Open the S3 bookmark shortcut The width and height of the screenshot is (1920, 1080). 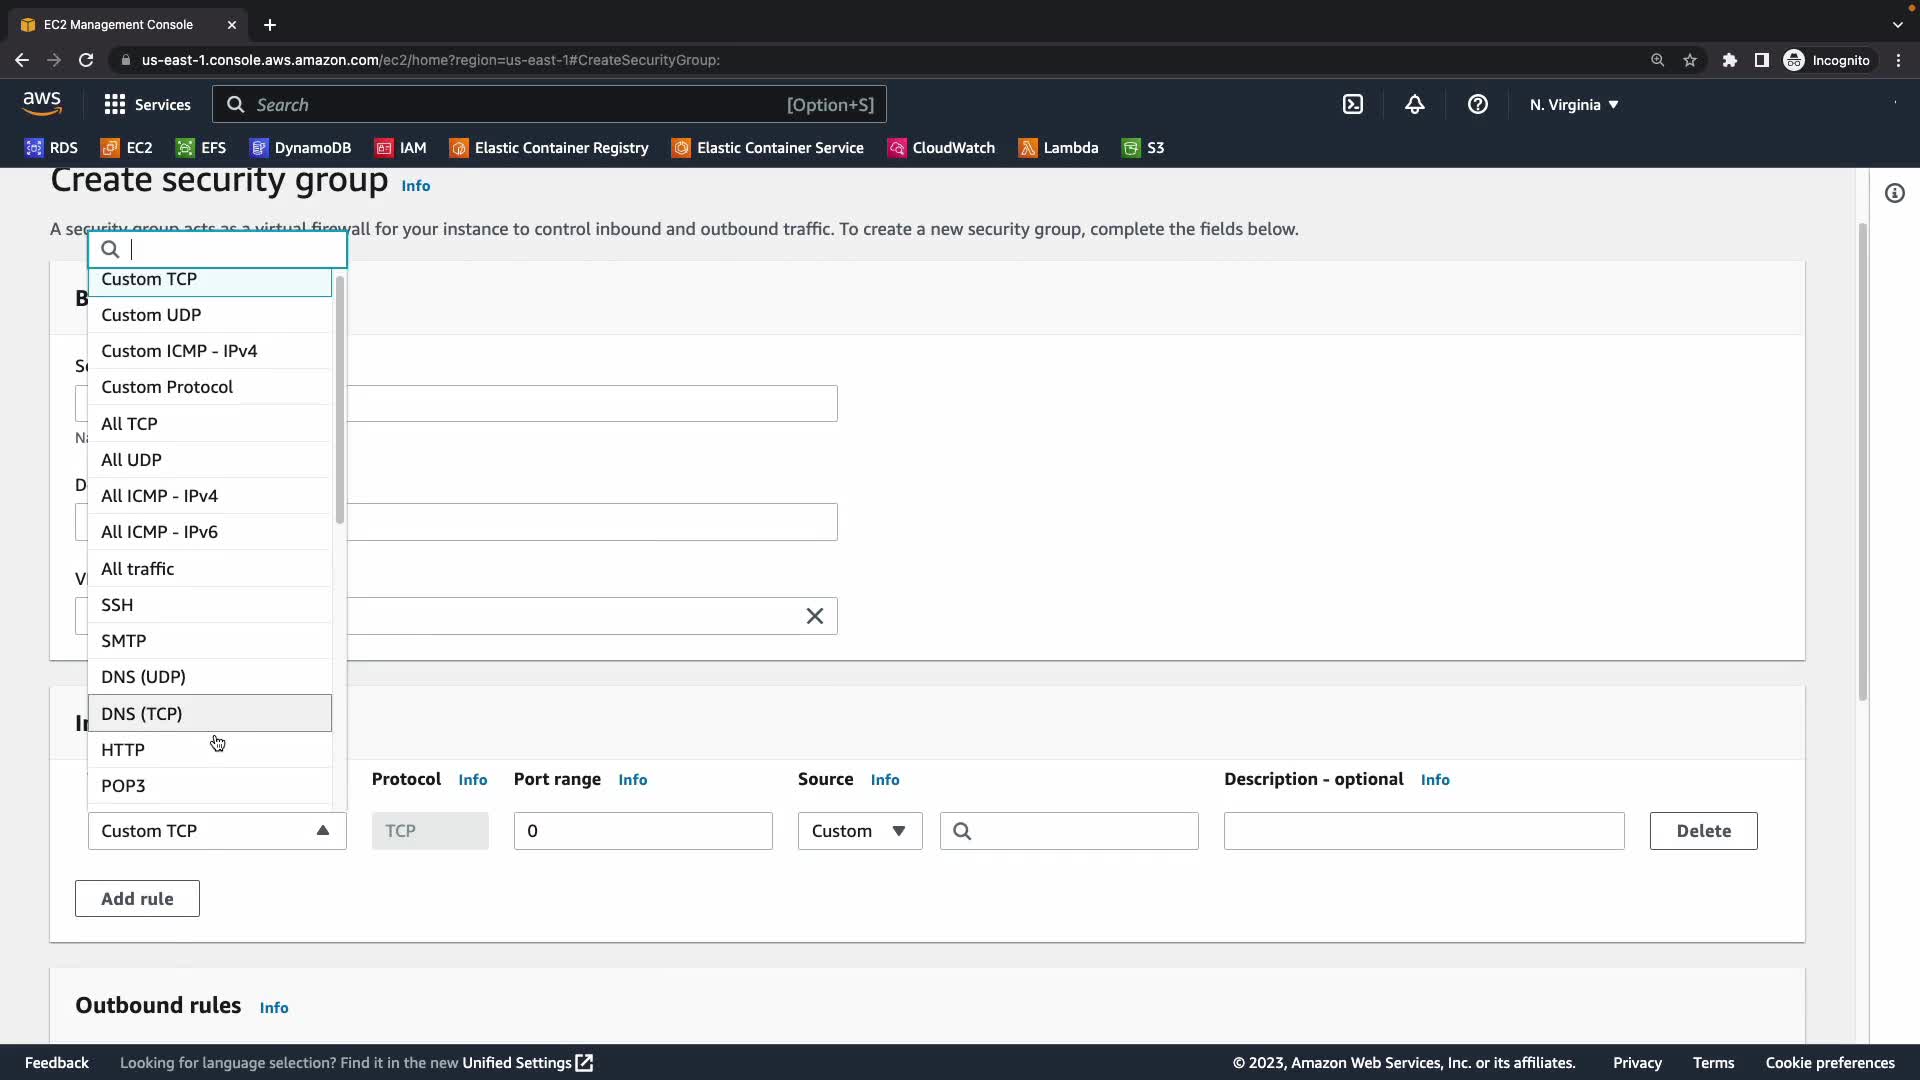(1143, 148)
